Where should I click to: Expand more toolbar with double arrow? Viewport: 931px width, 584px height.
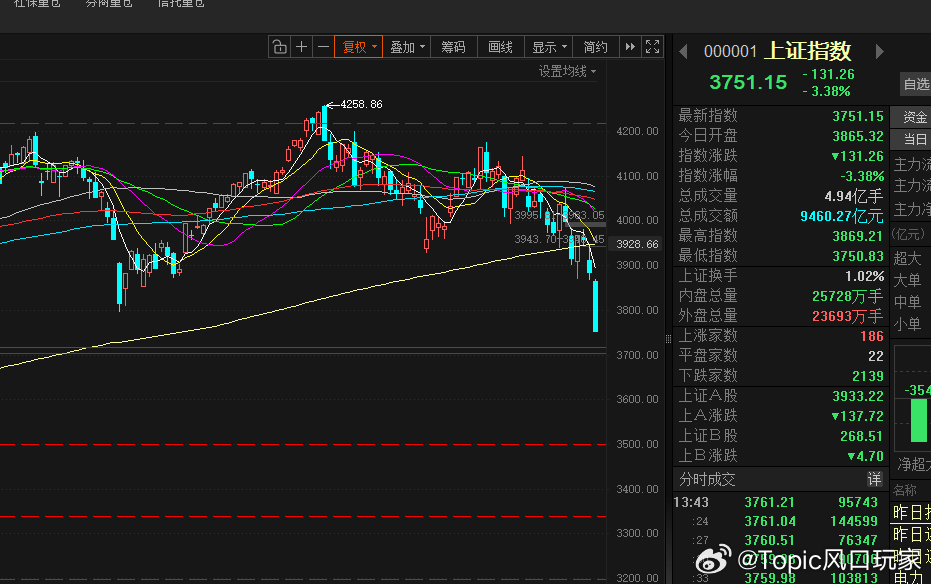(x=630, y=47)
